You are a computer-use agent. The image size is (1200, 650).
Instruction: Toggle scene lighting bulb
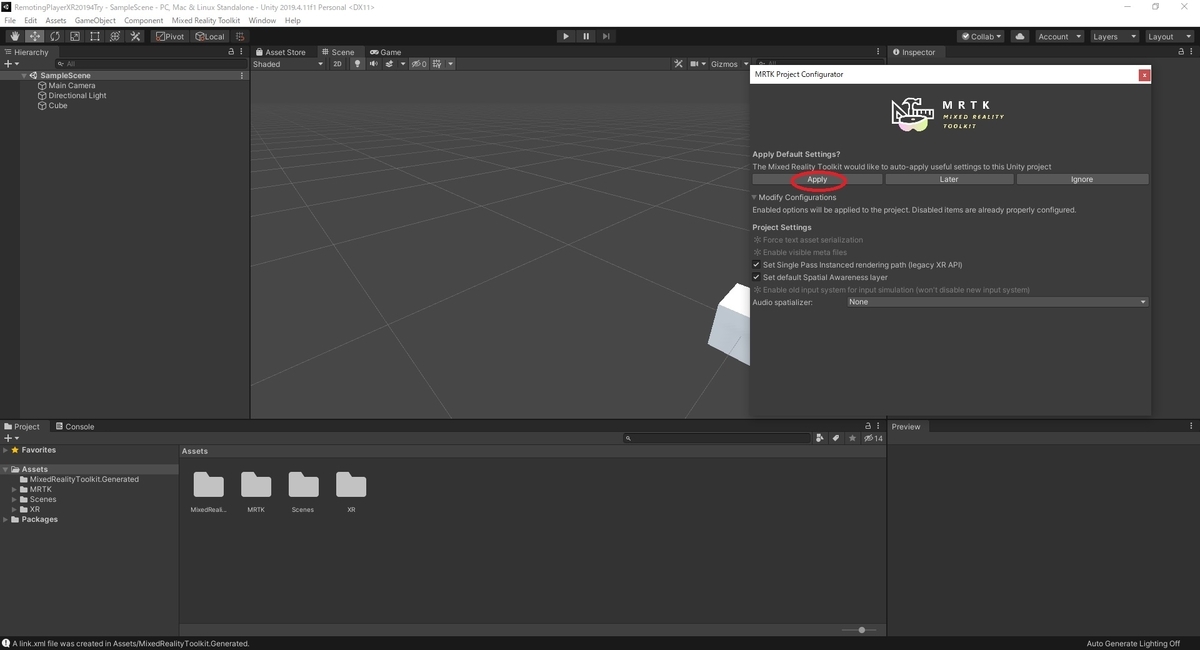tap(357, 64)
